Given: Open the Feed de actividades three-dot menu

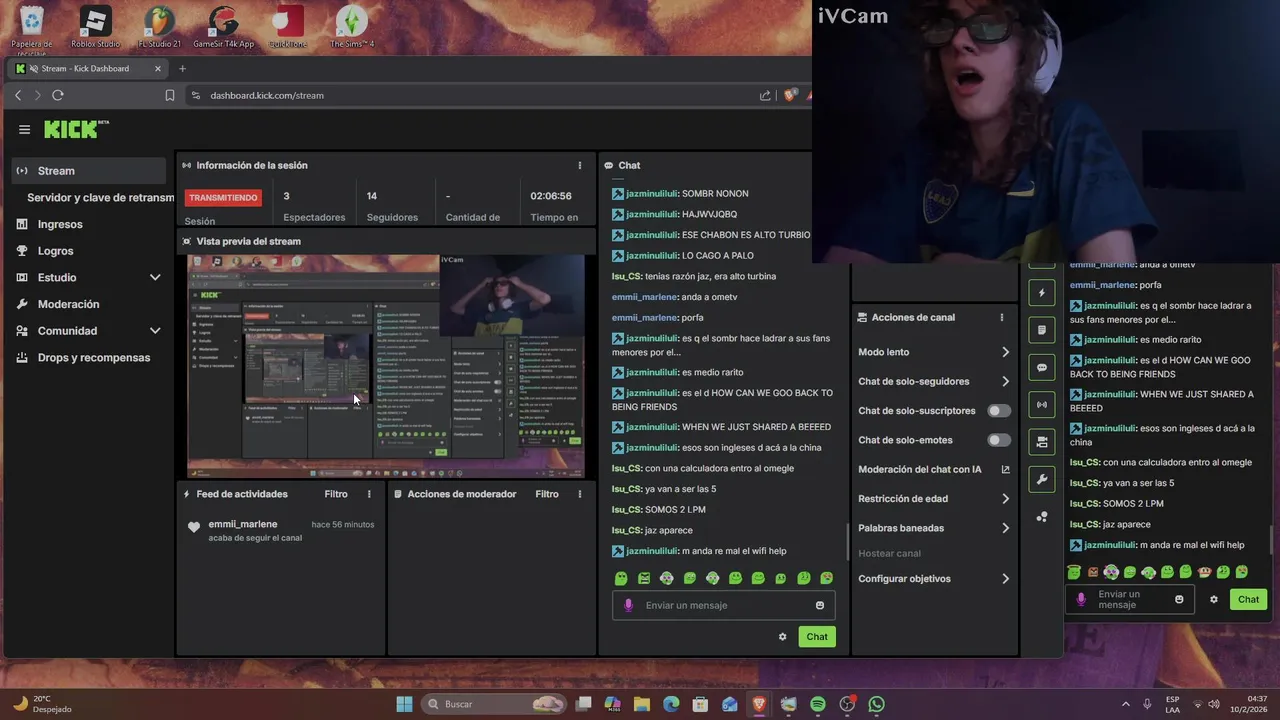Looking at the screenshot, I should (x=369, y=494).
